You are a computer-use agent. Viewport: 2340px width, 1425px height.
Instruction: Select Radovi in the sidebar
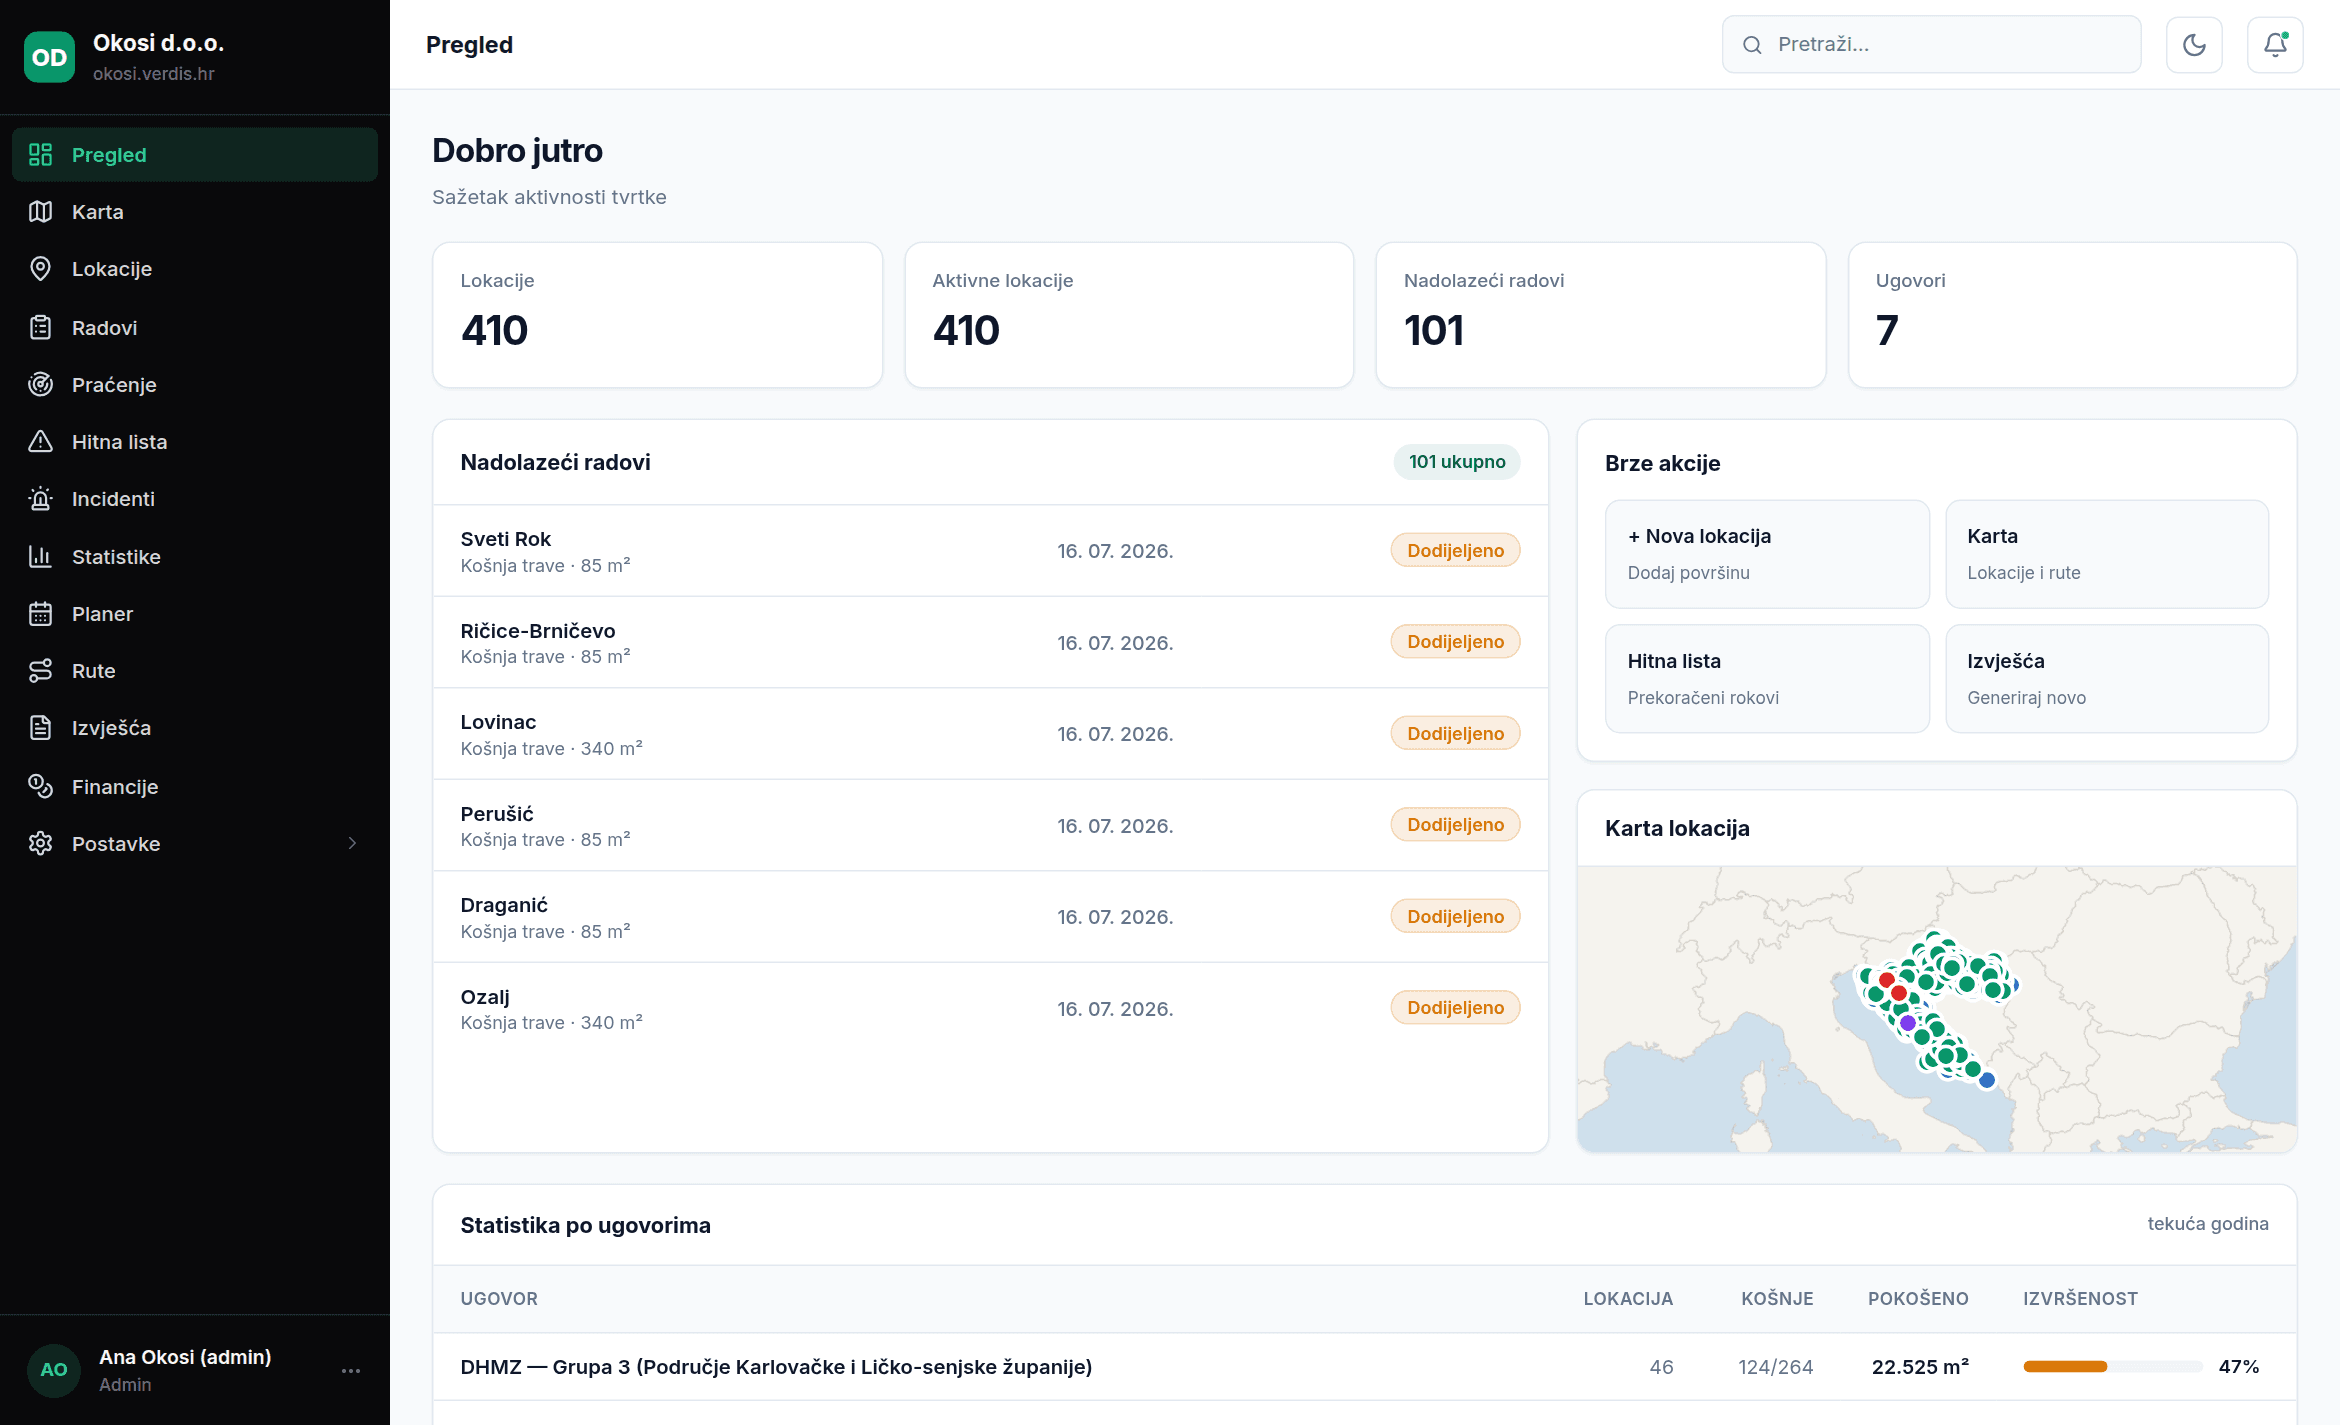click(195, 328)
